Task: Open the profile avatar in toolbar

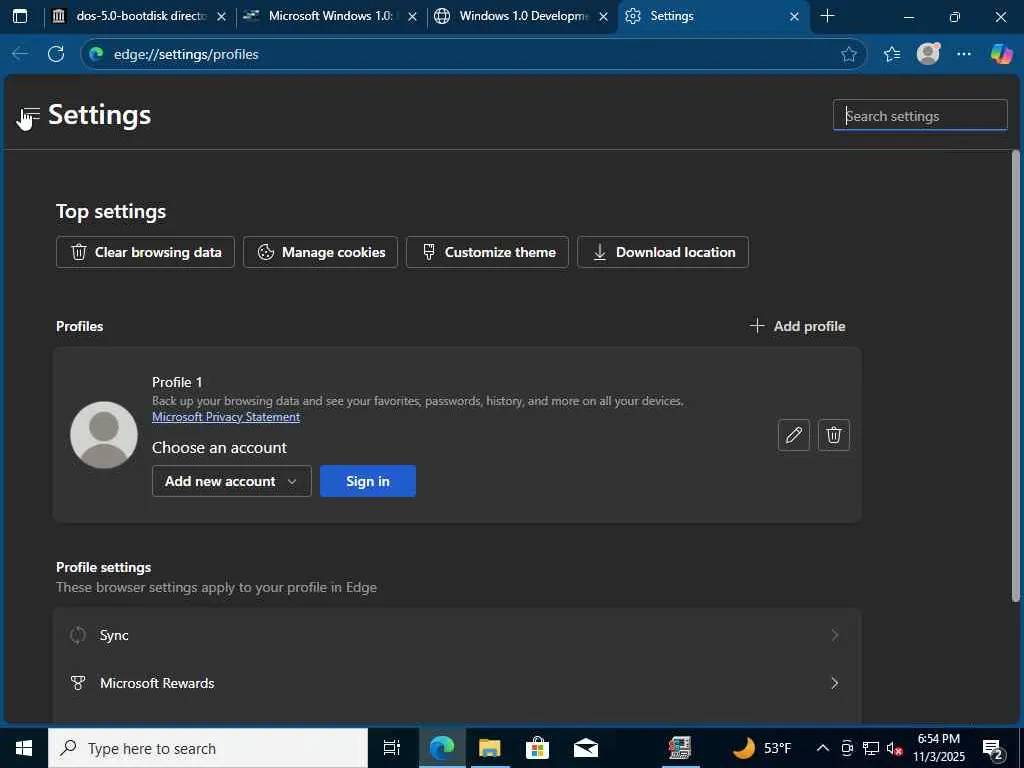Action: [928, 54]
